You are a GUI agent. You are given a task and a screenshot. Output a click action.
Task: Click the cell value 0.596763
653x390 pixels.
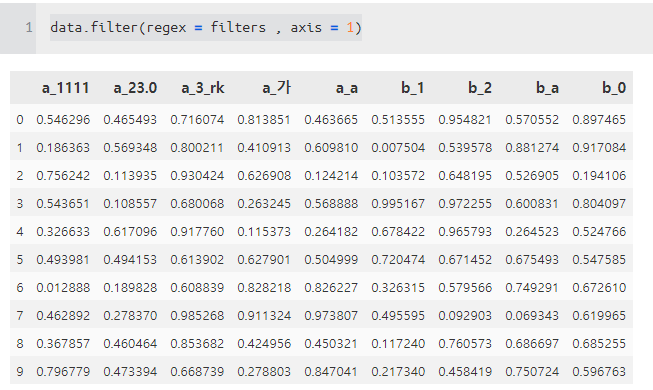599,371
